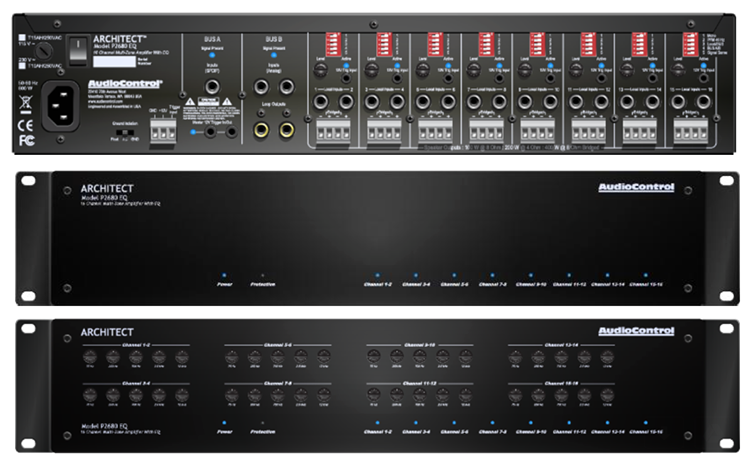Toggle DIP switch bank above Local Inputs 5-6
The height and width of the screenshot is (464, 750).
[x=435, y=44]
